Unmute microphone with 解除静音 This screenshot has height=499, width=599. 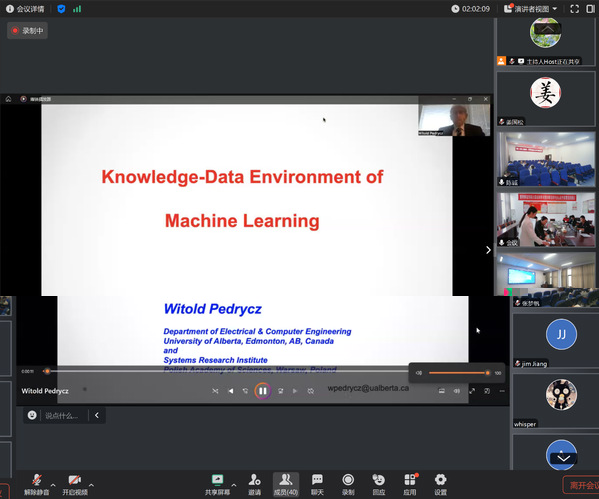point(37,484)
